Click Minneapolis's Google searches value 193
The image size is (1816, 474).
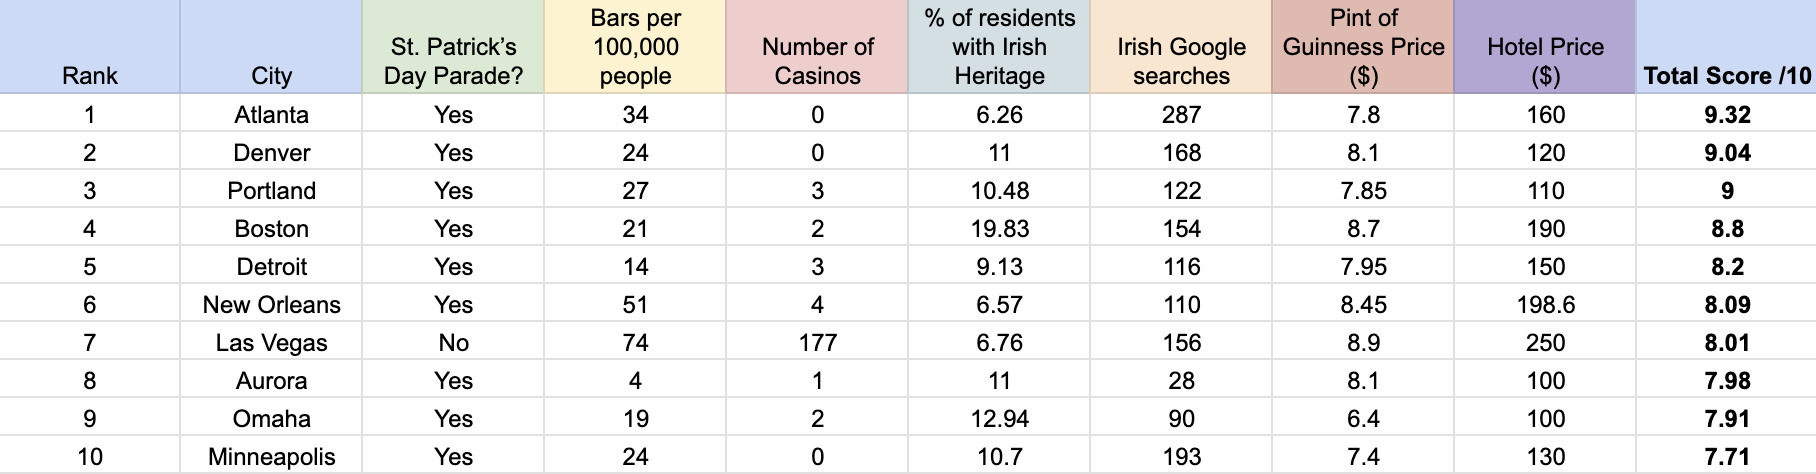click(x=1181, y=457)
